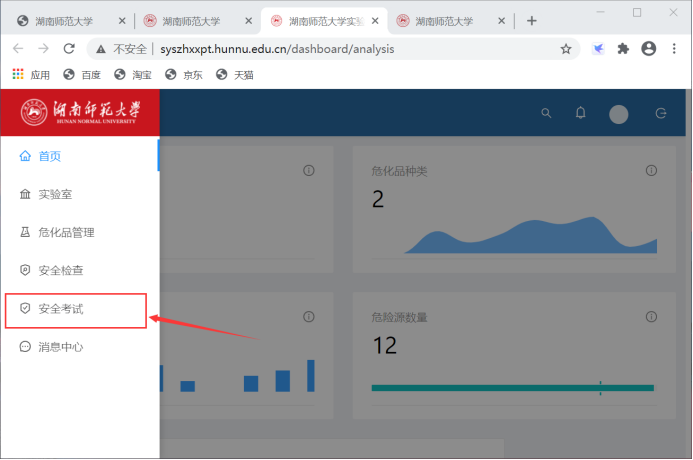Screen dimensions: 693x460
Task: Go to 安全检查 section
Action: [60, 270]
